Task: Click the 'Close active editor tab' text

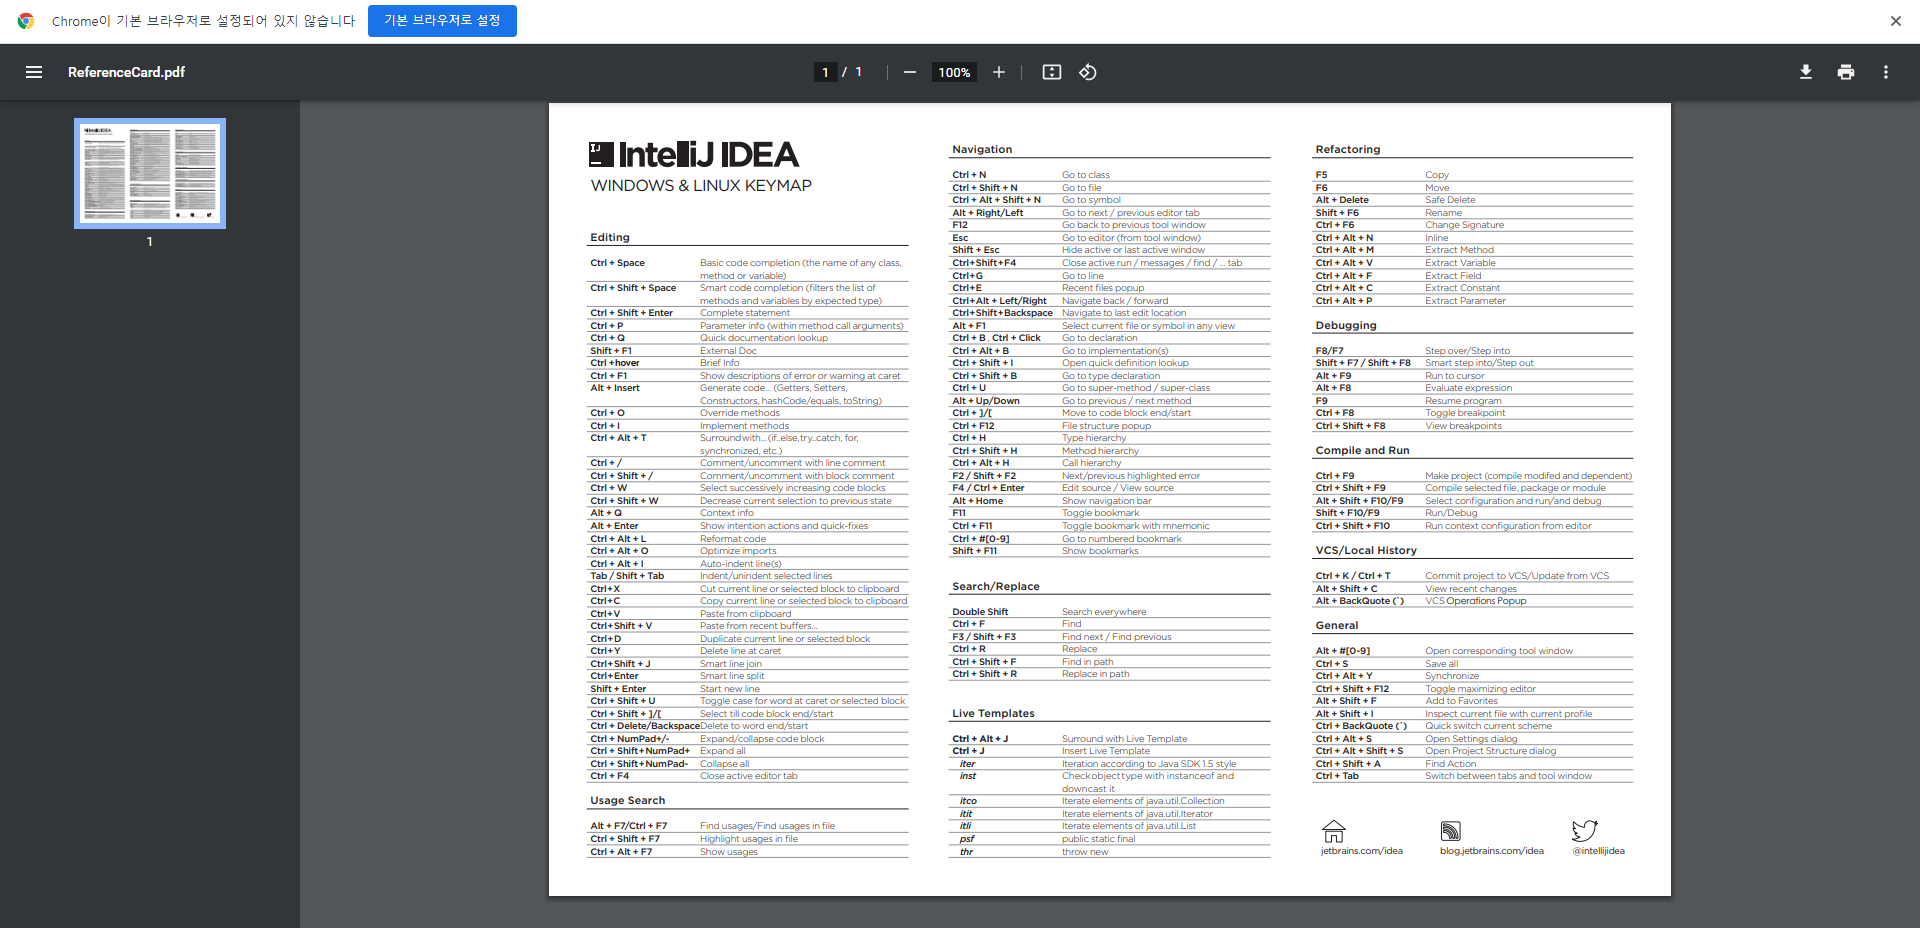Action: [x=749, y=776]
